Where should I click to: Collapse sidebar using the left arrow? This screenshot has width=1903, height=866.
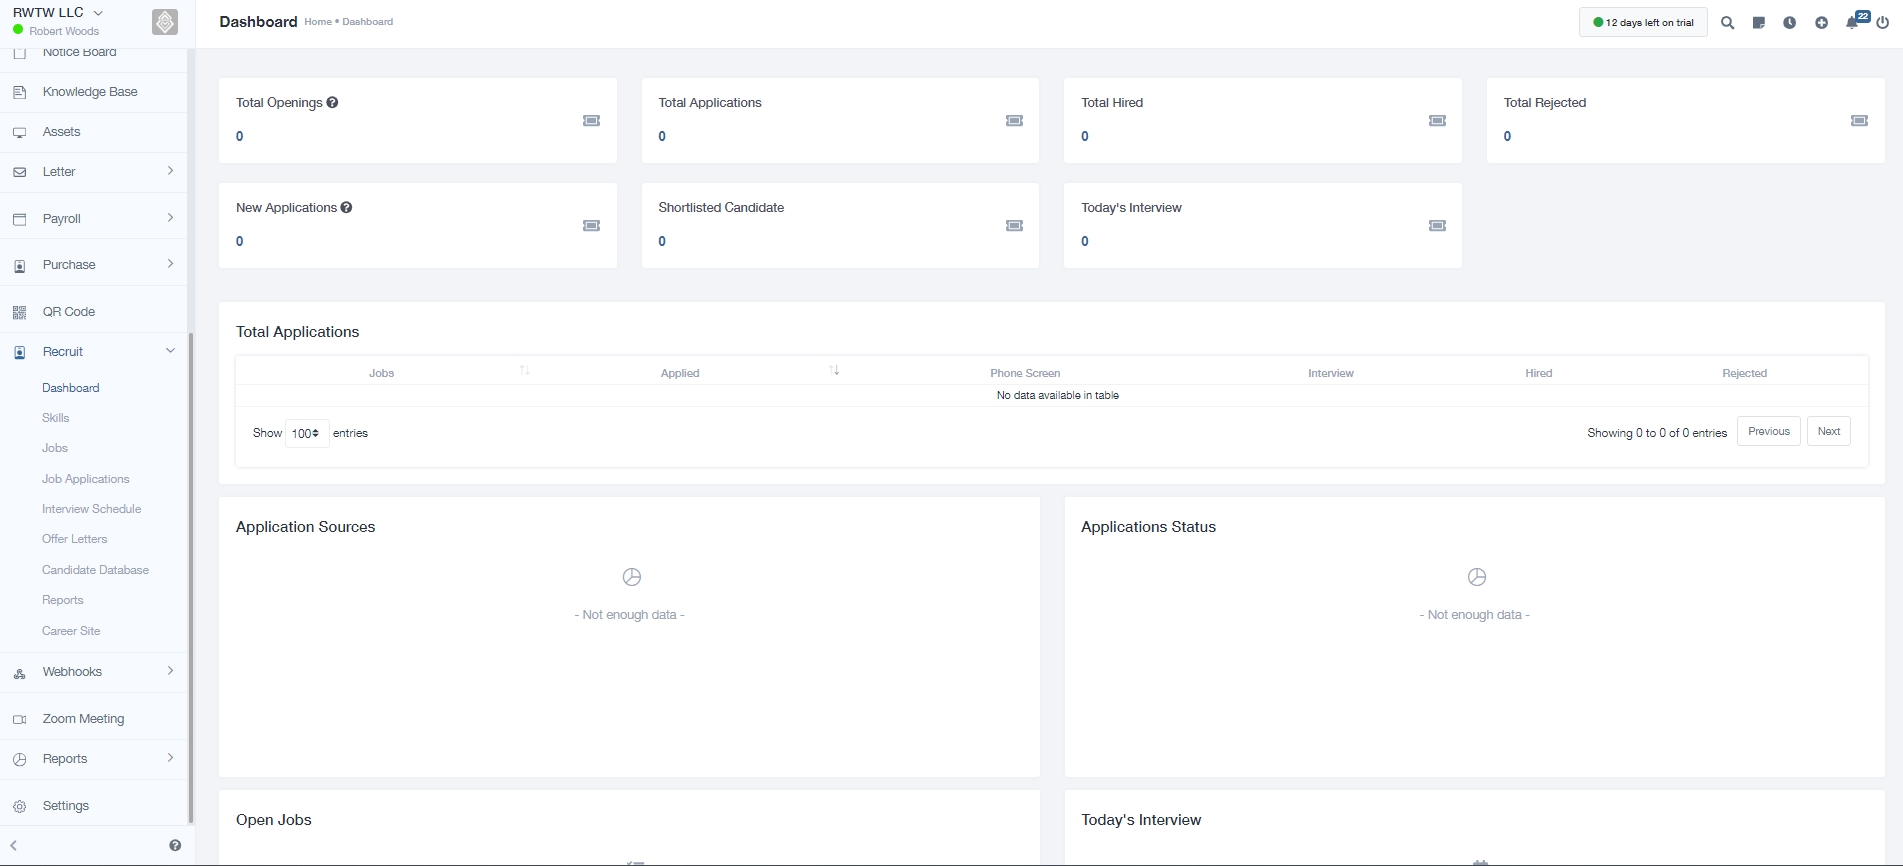(x=14, y=845)
